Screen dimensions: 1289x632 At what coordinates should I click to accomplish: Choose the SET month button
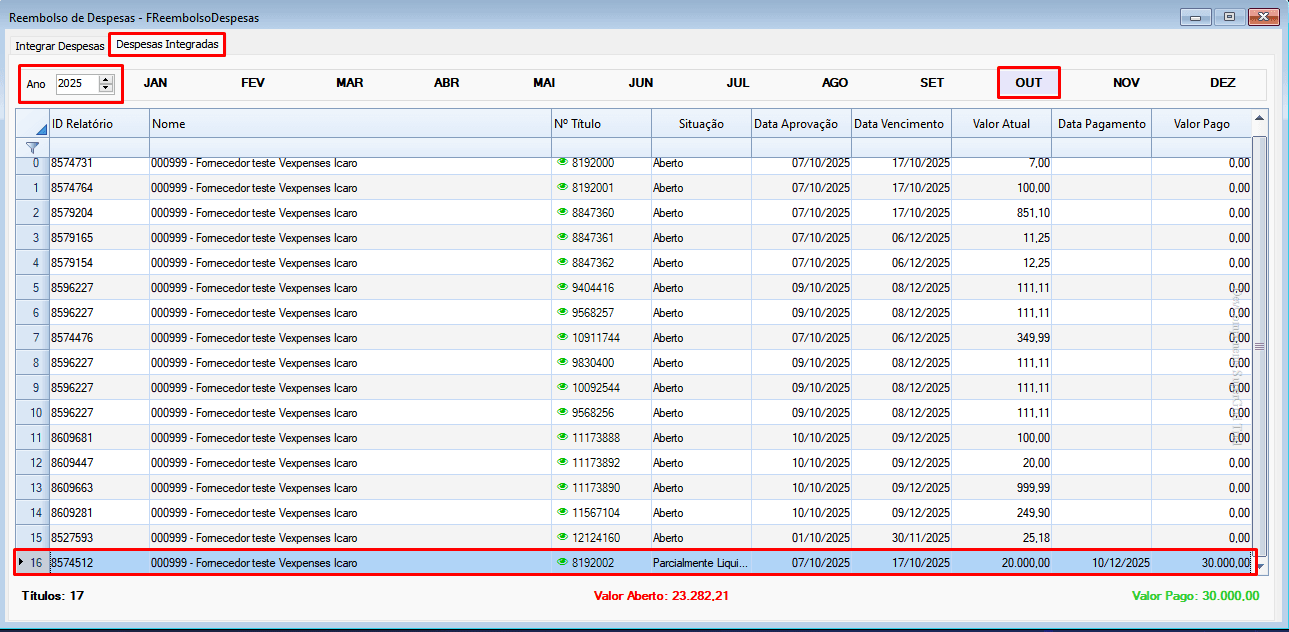pos(932,83)
